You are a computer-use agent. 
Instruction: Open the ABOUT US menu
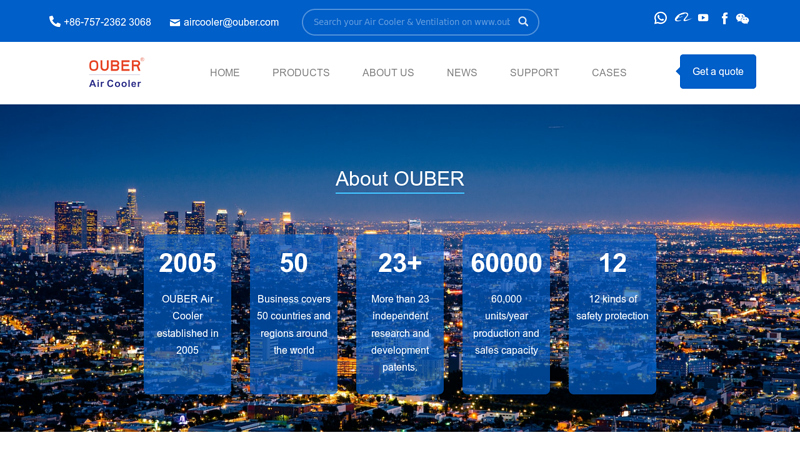(x=388, y=72)
